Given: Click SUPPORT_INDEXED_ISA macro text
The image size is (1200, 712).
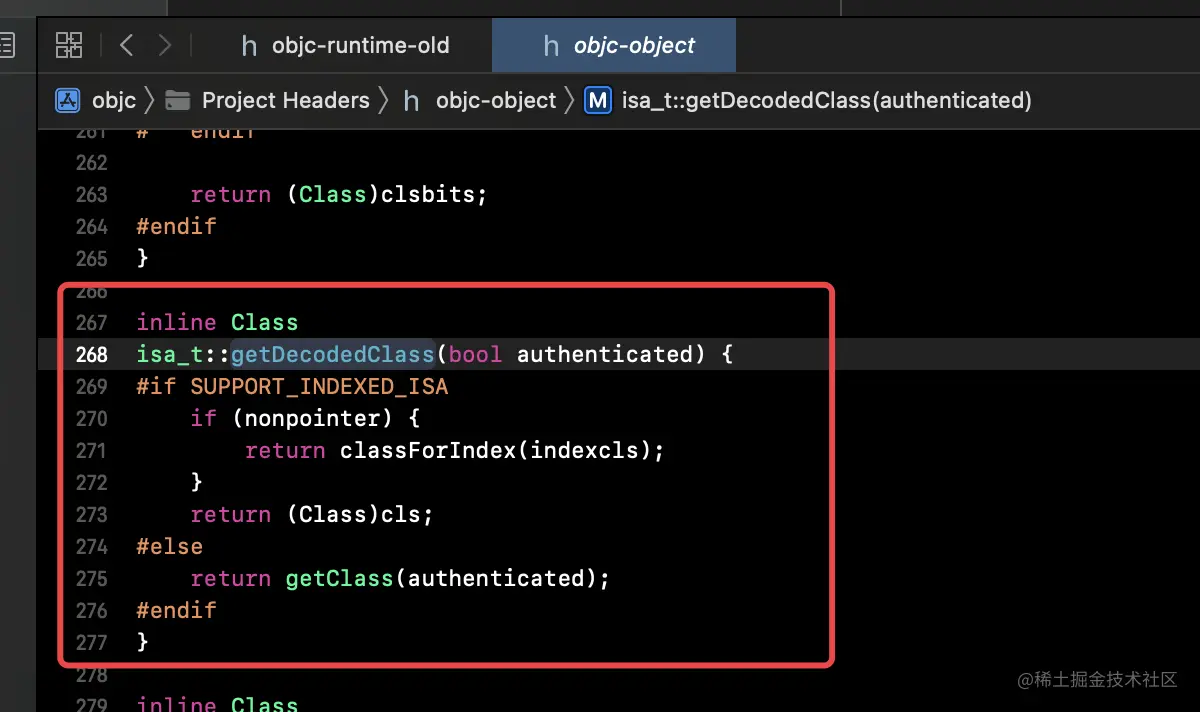Looking at the screenshot, I should pyautogui.click(x=319, y=386).
